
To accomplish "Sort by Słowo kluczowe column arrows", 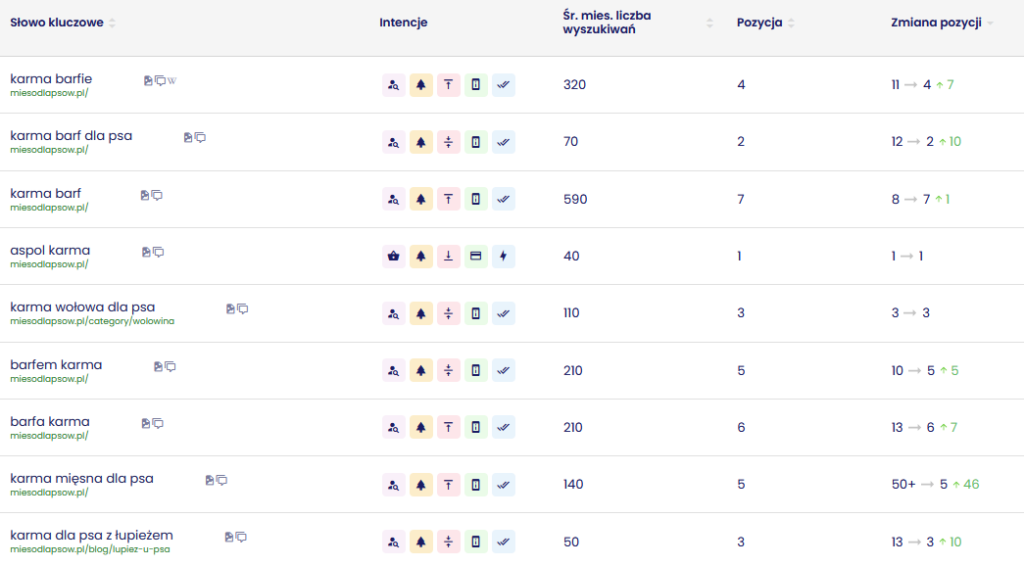I will click(112, 23).
